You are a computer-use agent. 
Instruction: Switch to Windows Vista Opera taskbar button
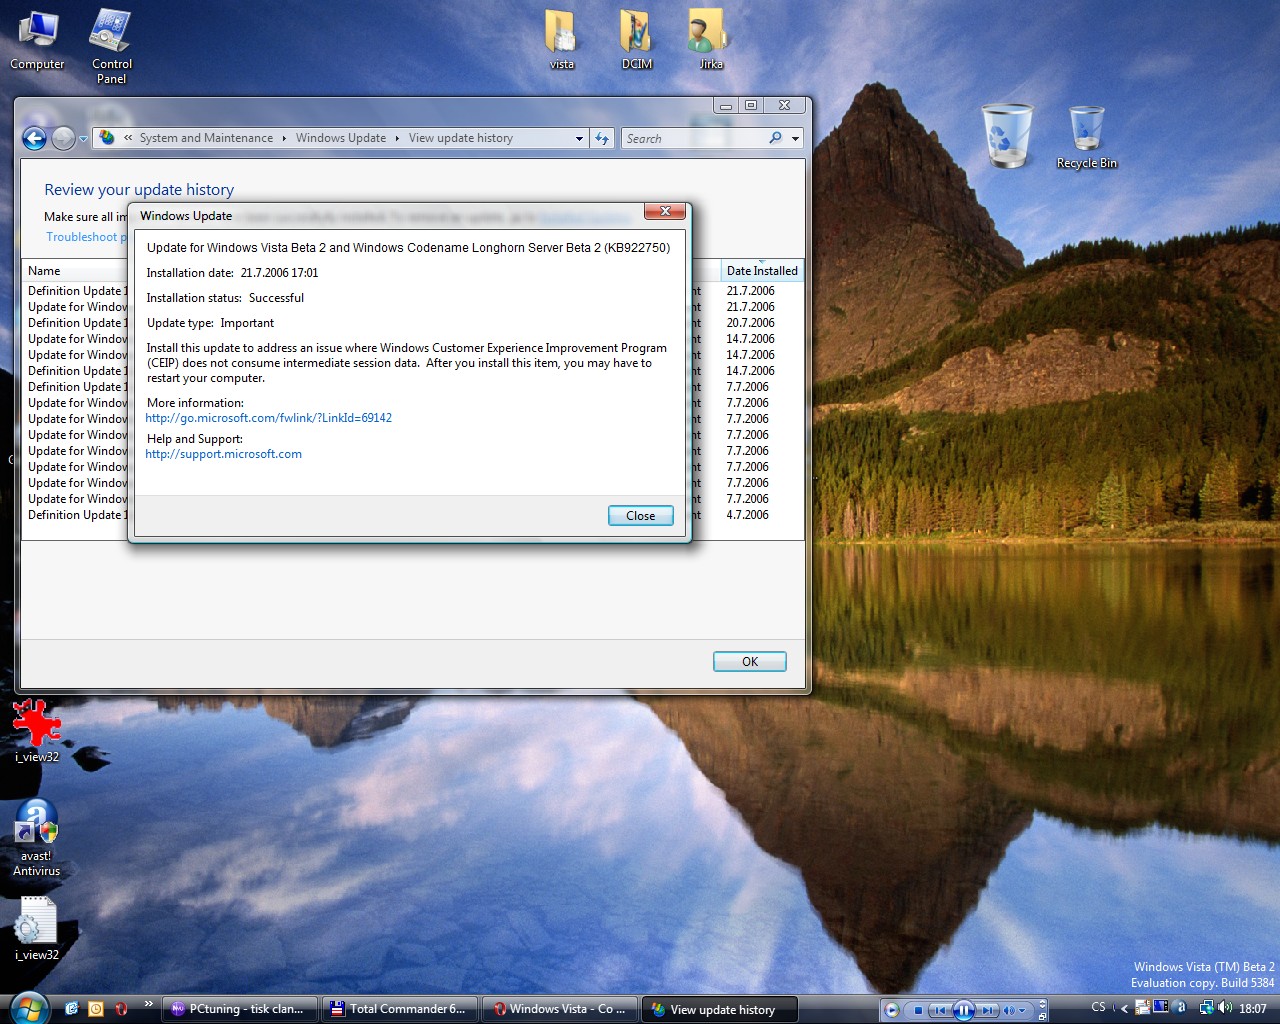[x=560, y=1009]
